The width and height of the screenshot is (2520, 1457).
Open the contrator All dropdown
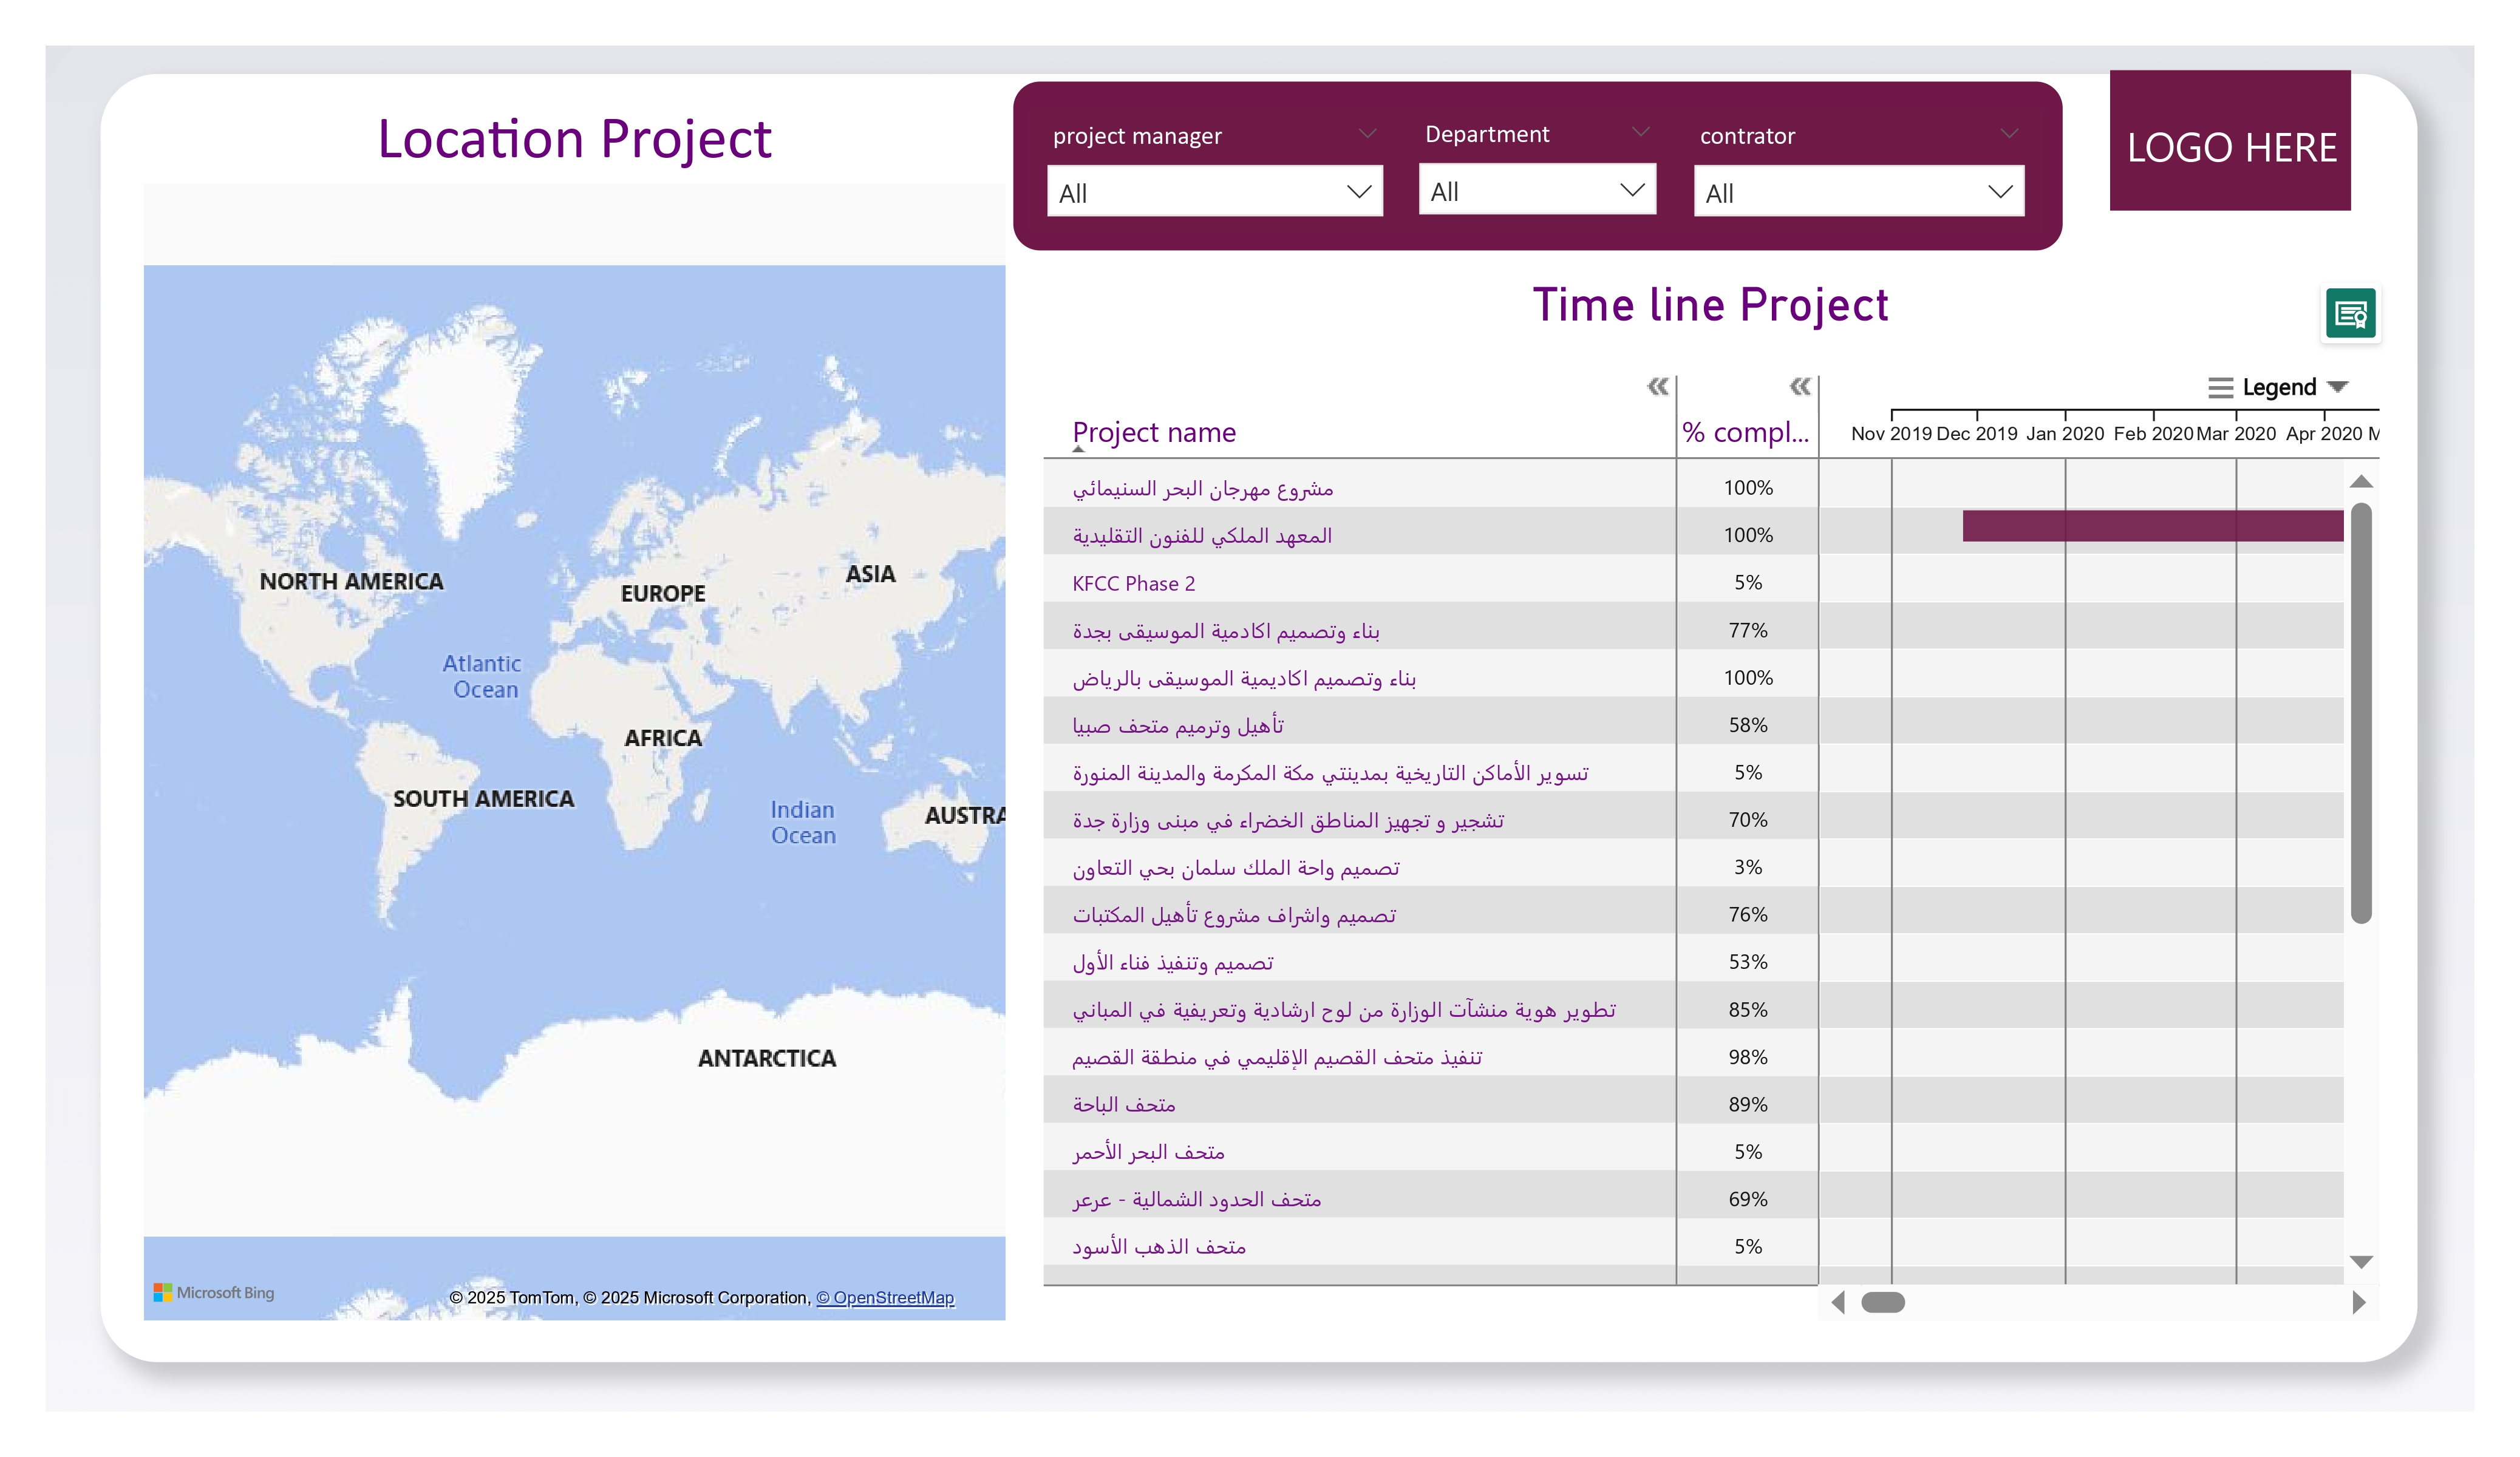1858,192
